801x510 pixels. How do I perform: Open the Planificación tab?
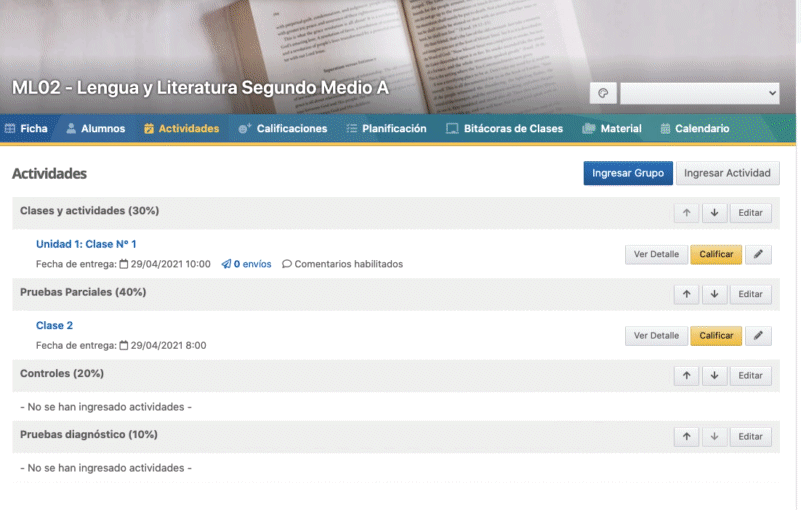click(x=386, y=128)
